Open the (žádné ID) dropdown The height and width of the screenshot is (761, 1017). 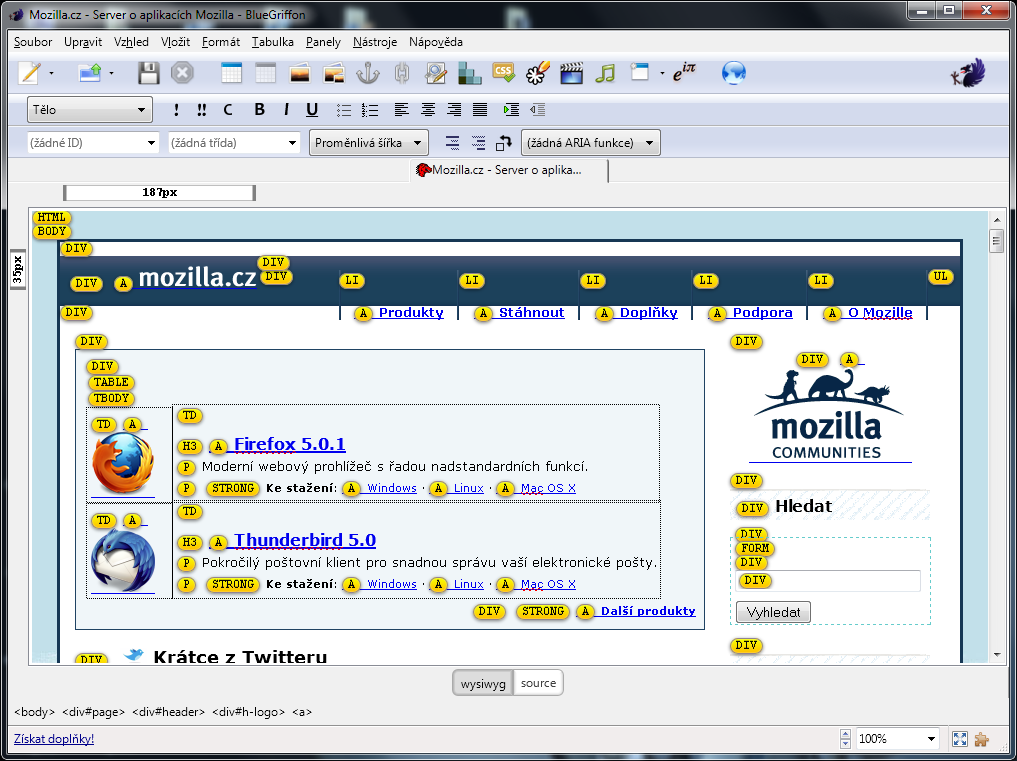click(x=93, y=143)
